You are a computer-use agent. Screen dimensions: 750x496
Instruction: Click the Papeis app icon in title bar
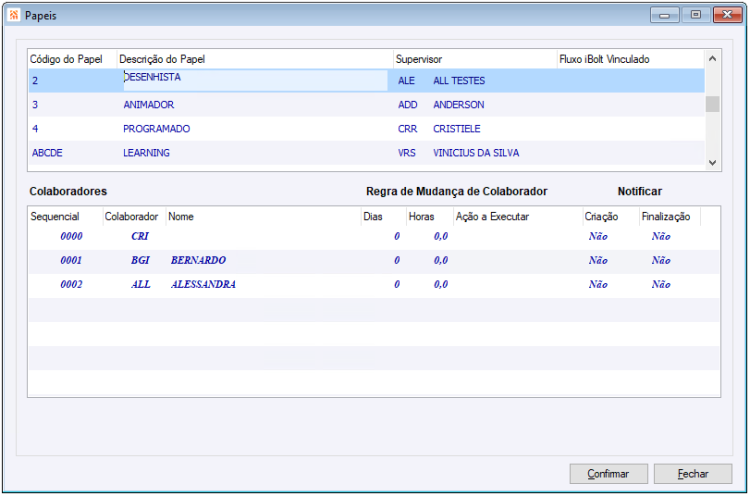pos(14,15)
